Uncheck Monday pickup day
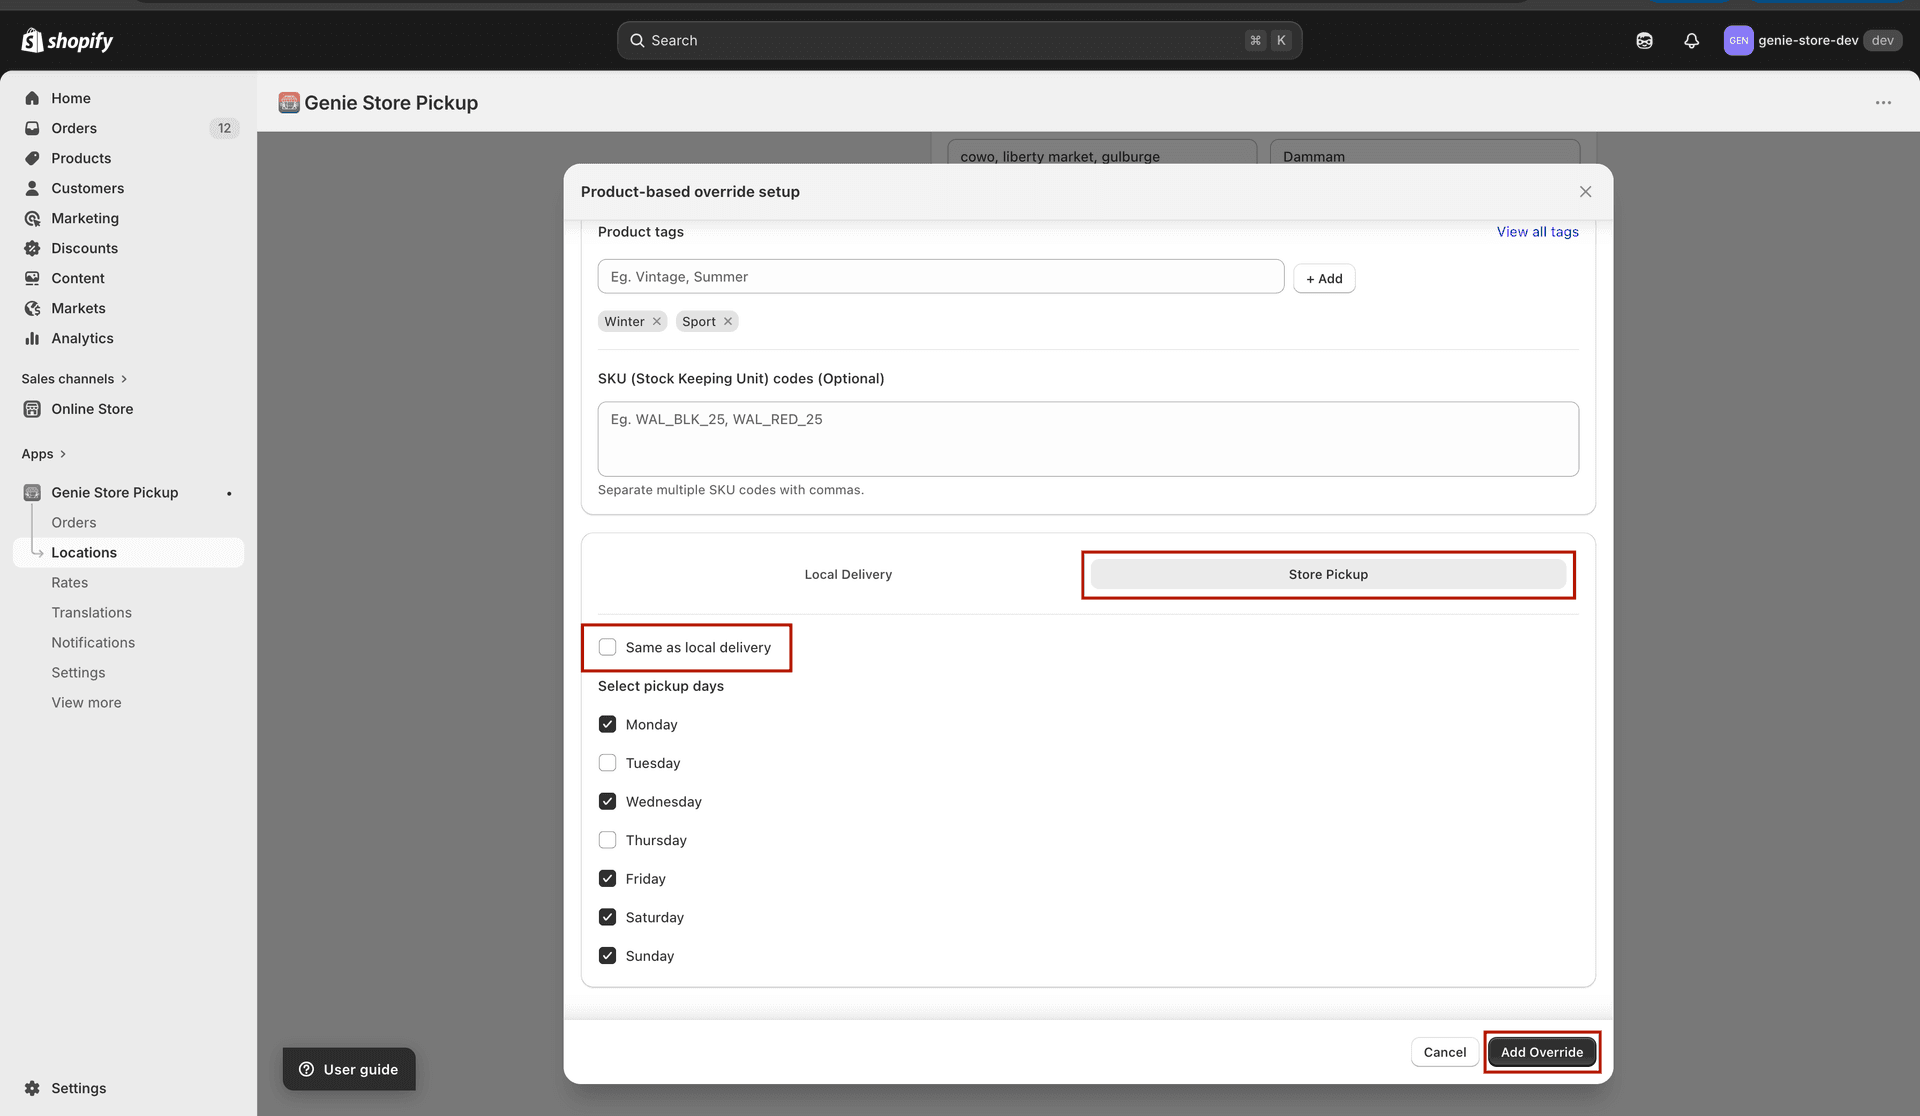 coord(607,724)
